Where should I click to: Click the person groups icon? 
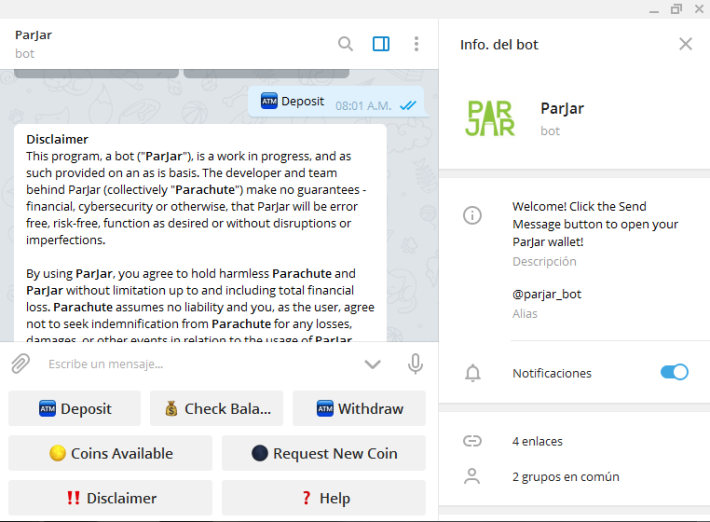[x=472, y=476]
